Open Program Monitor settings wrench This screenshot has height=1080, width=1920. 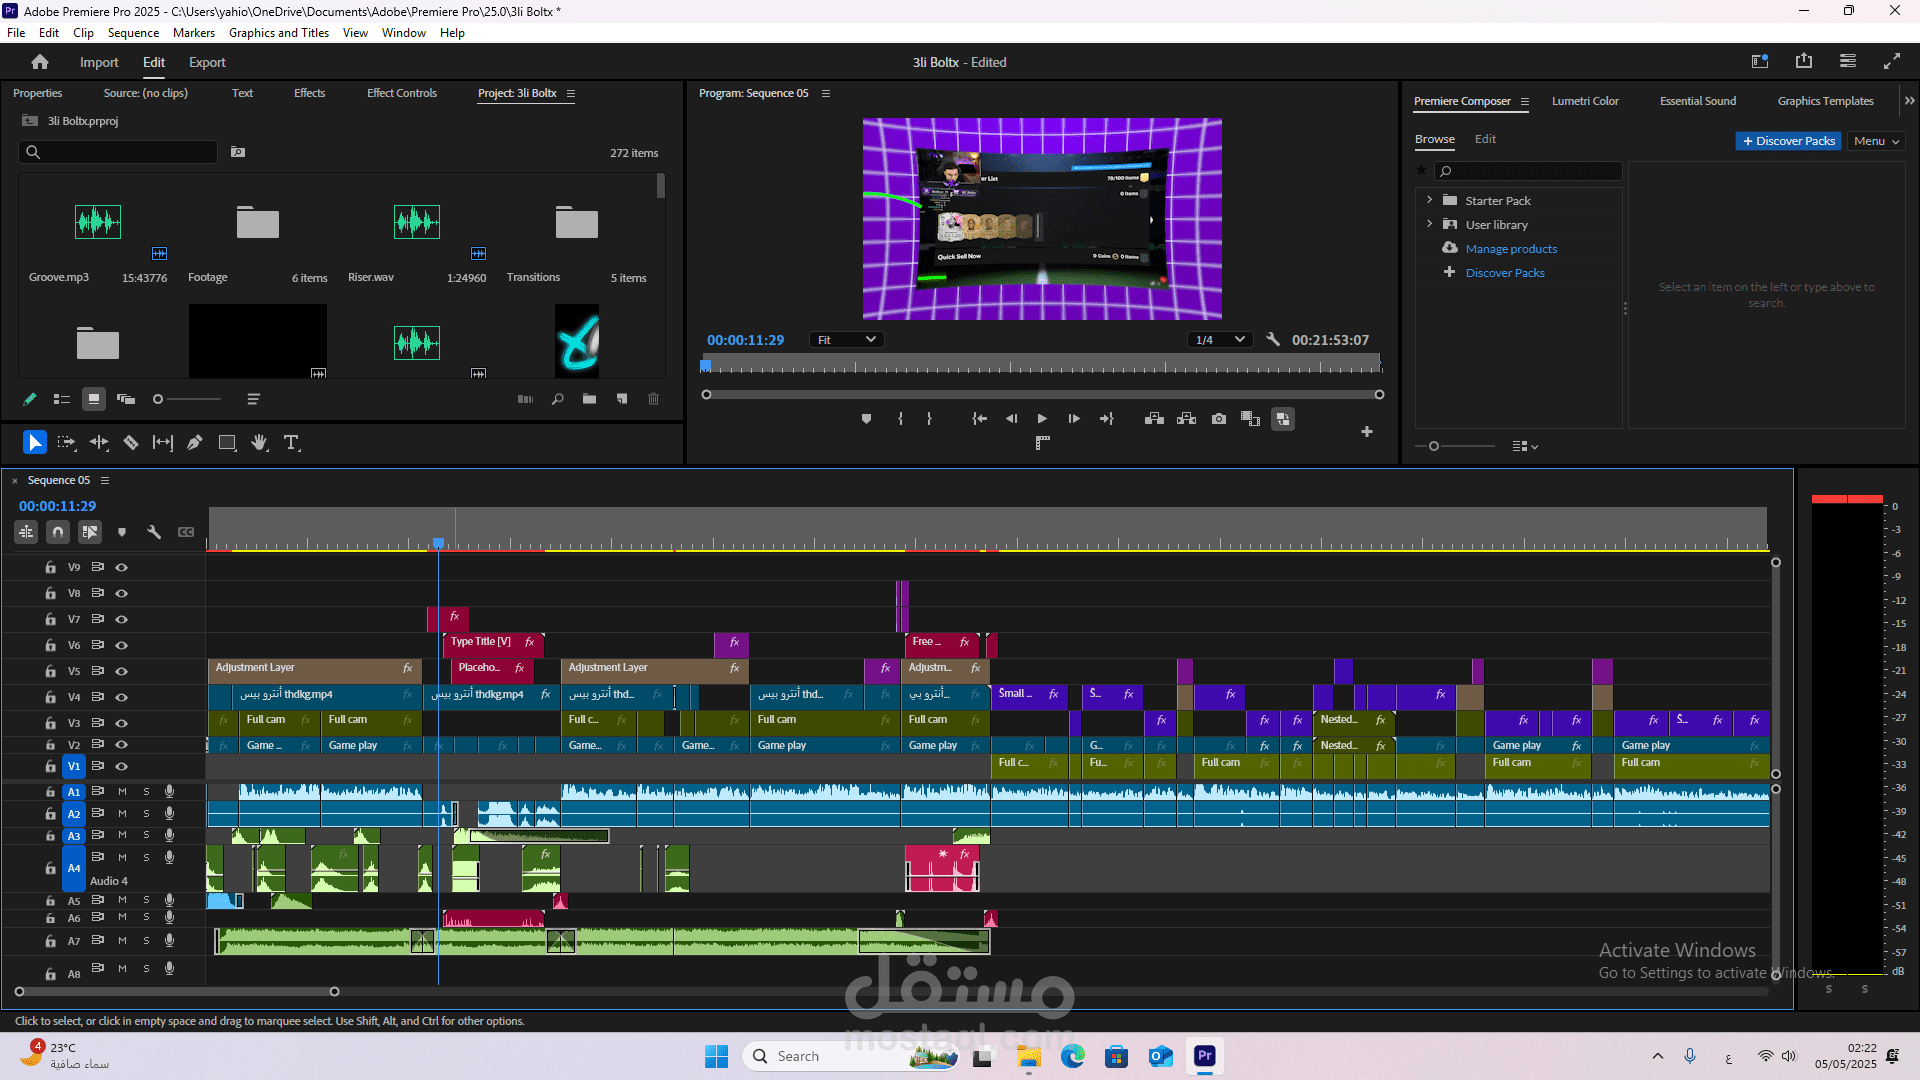tap(1273, 340)
